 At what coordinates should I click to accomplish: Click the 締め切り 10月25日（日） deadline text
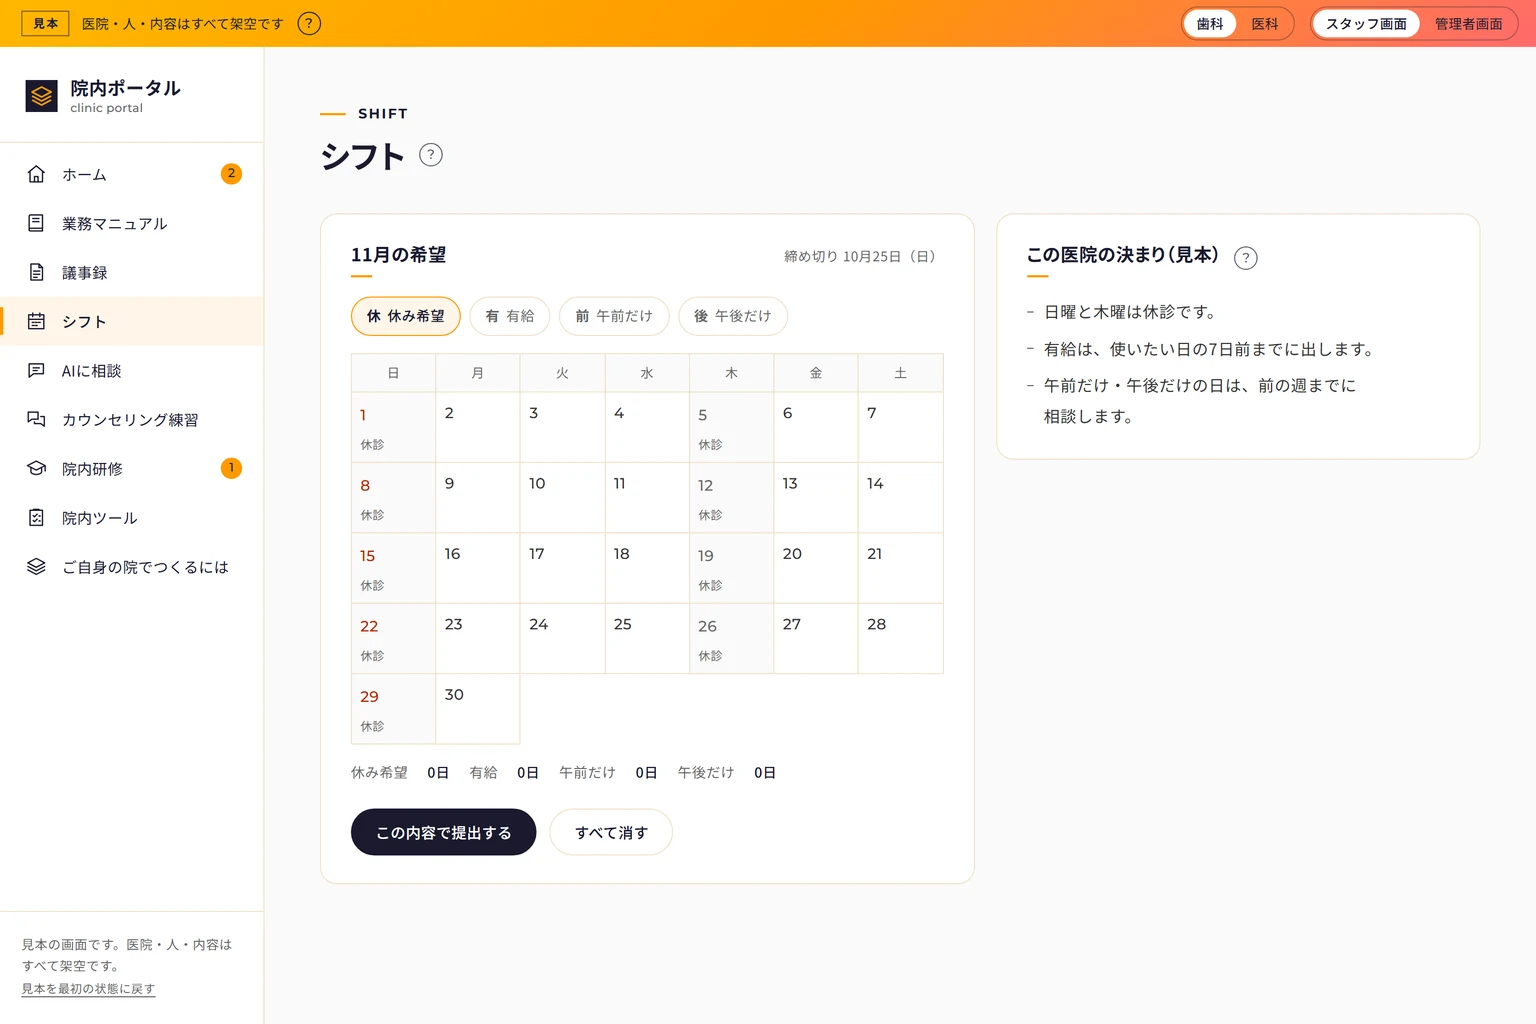863,256
